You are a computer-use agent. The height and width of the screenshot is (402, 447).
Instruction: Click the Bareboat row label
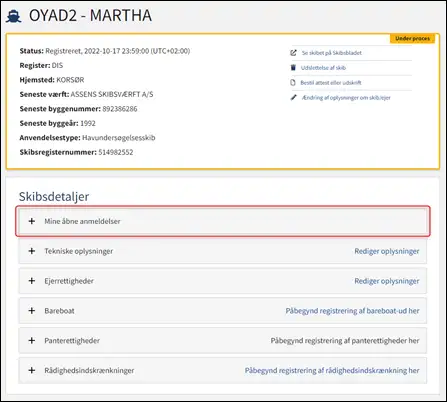point(59,311)
